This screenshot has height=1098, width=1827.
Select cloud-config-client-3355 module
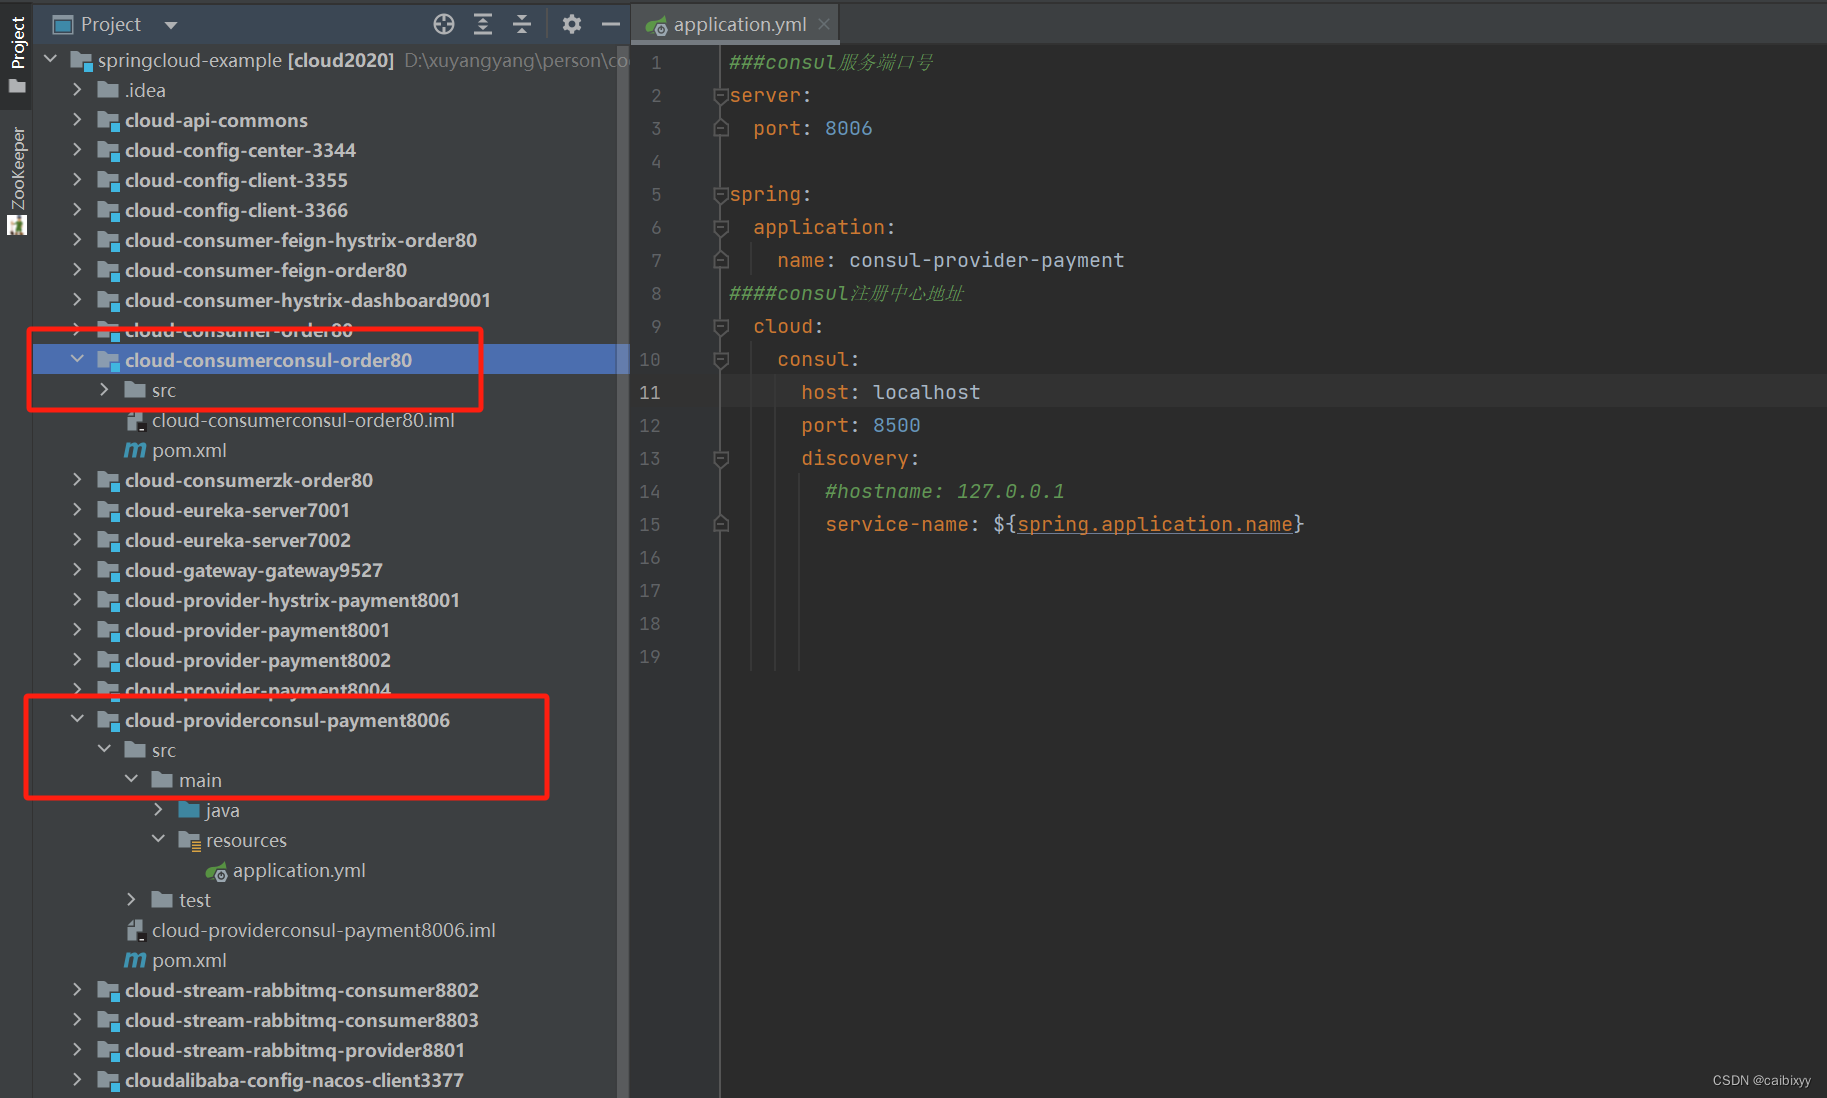click(236, 180)
